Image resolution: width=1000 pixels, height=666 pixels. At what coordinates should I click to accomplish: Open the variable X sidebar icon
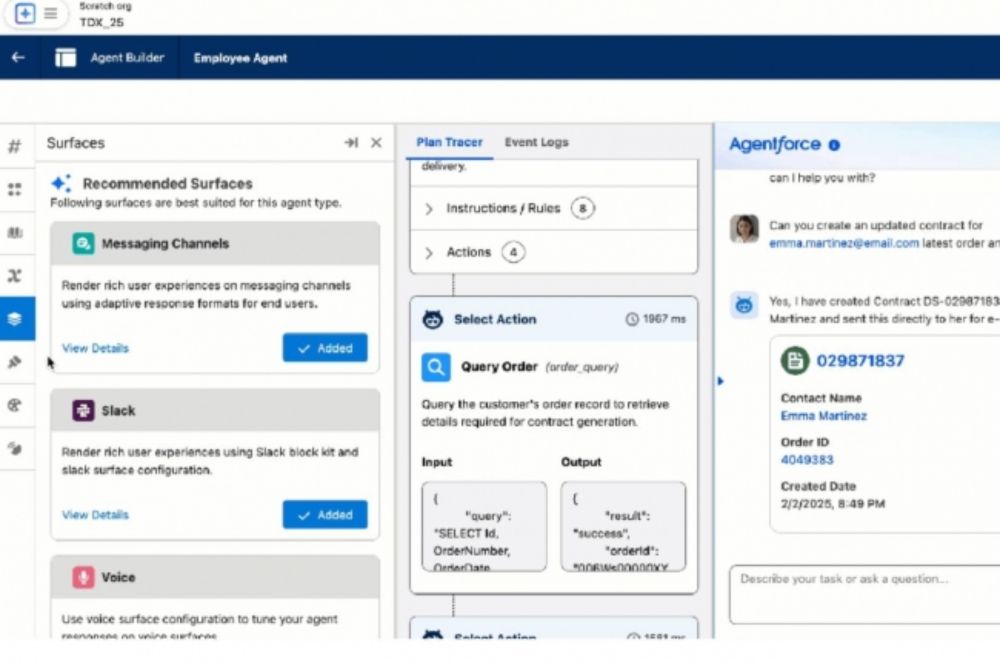click(x=14, y=276)
